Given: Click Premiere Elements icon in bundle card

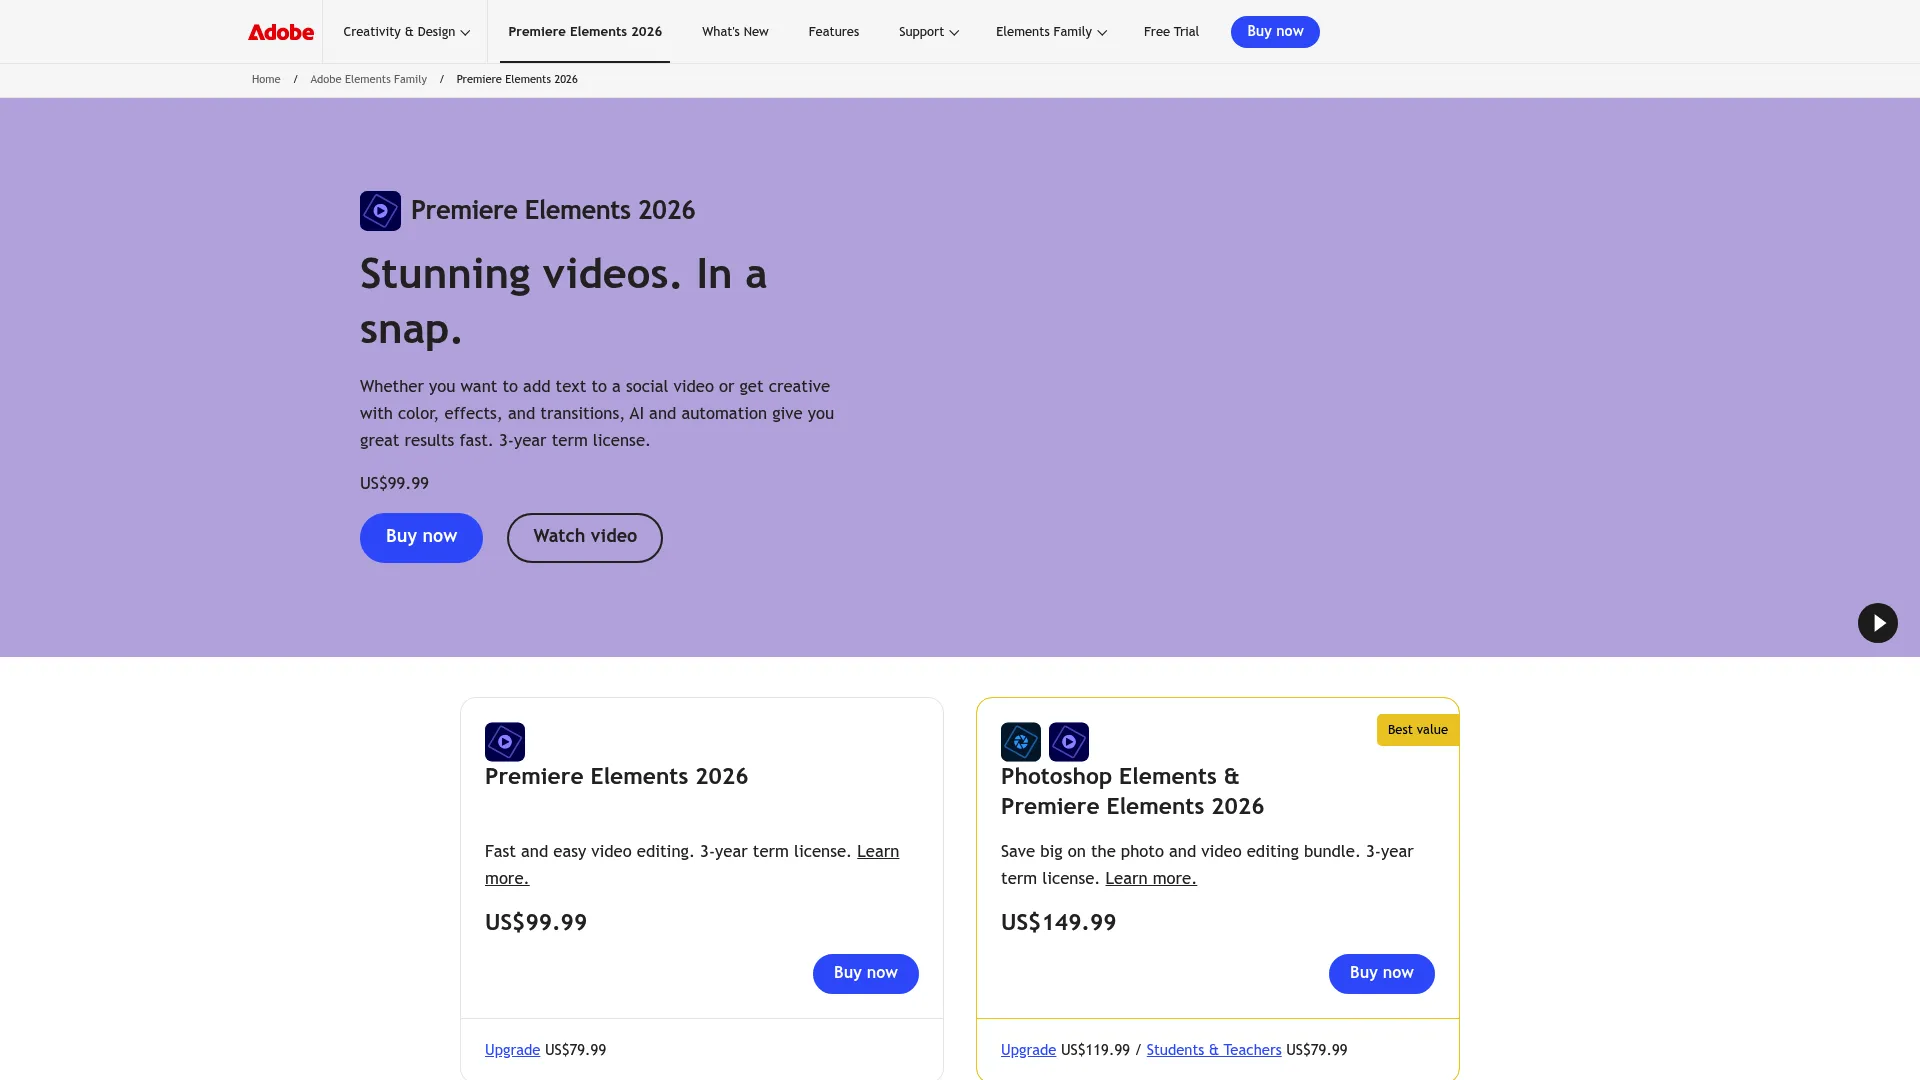Looking at the screenshot, I should [1069, 742].
